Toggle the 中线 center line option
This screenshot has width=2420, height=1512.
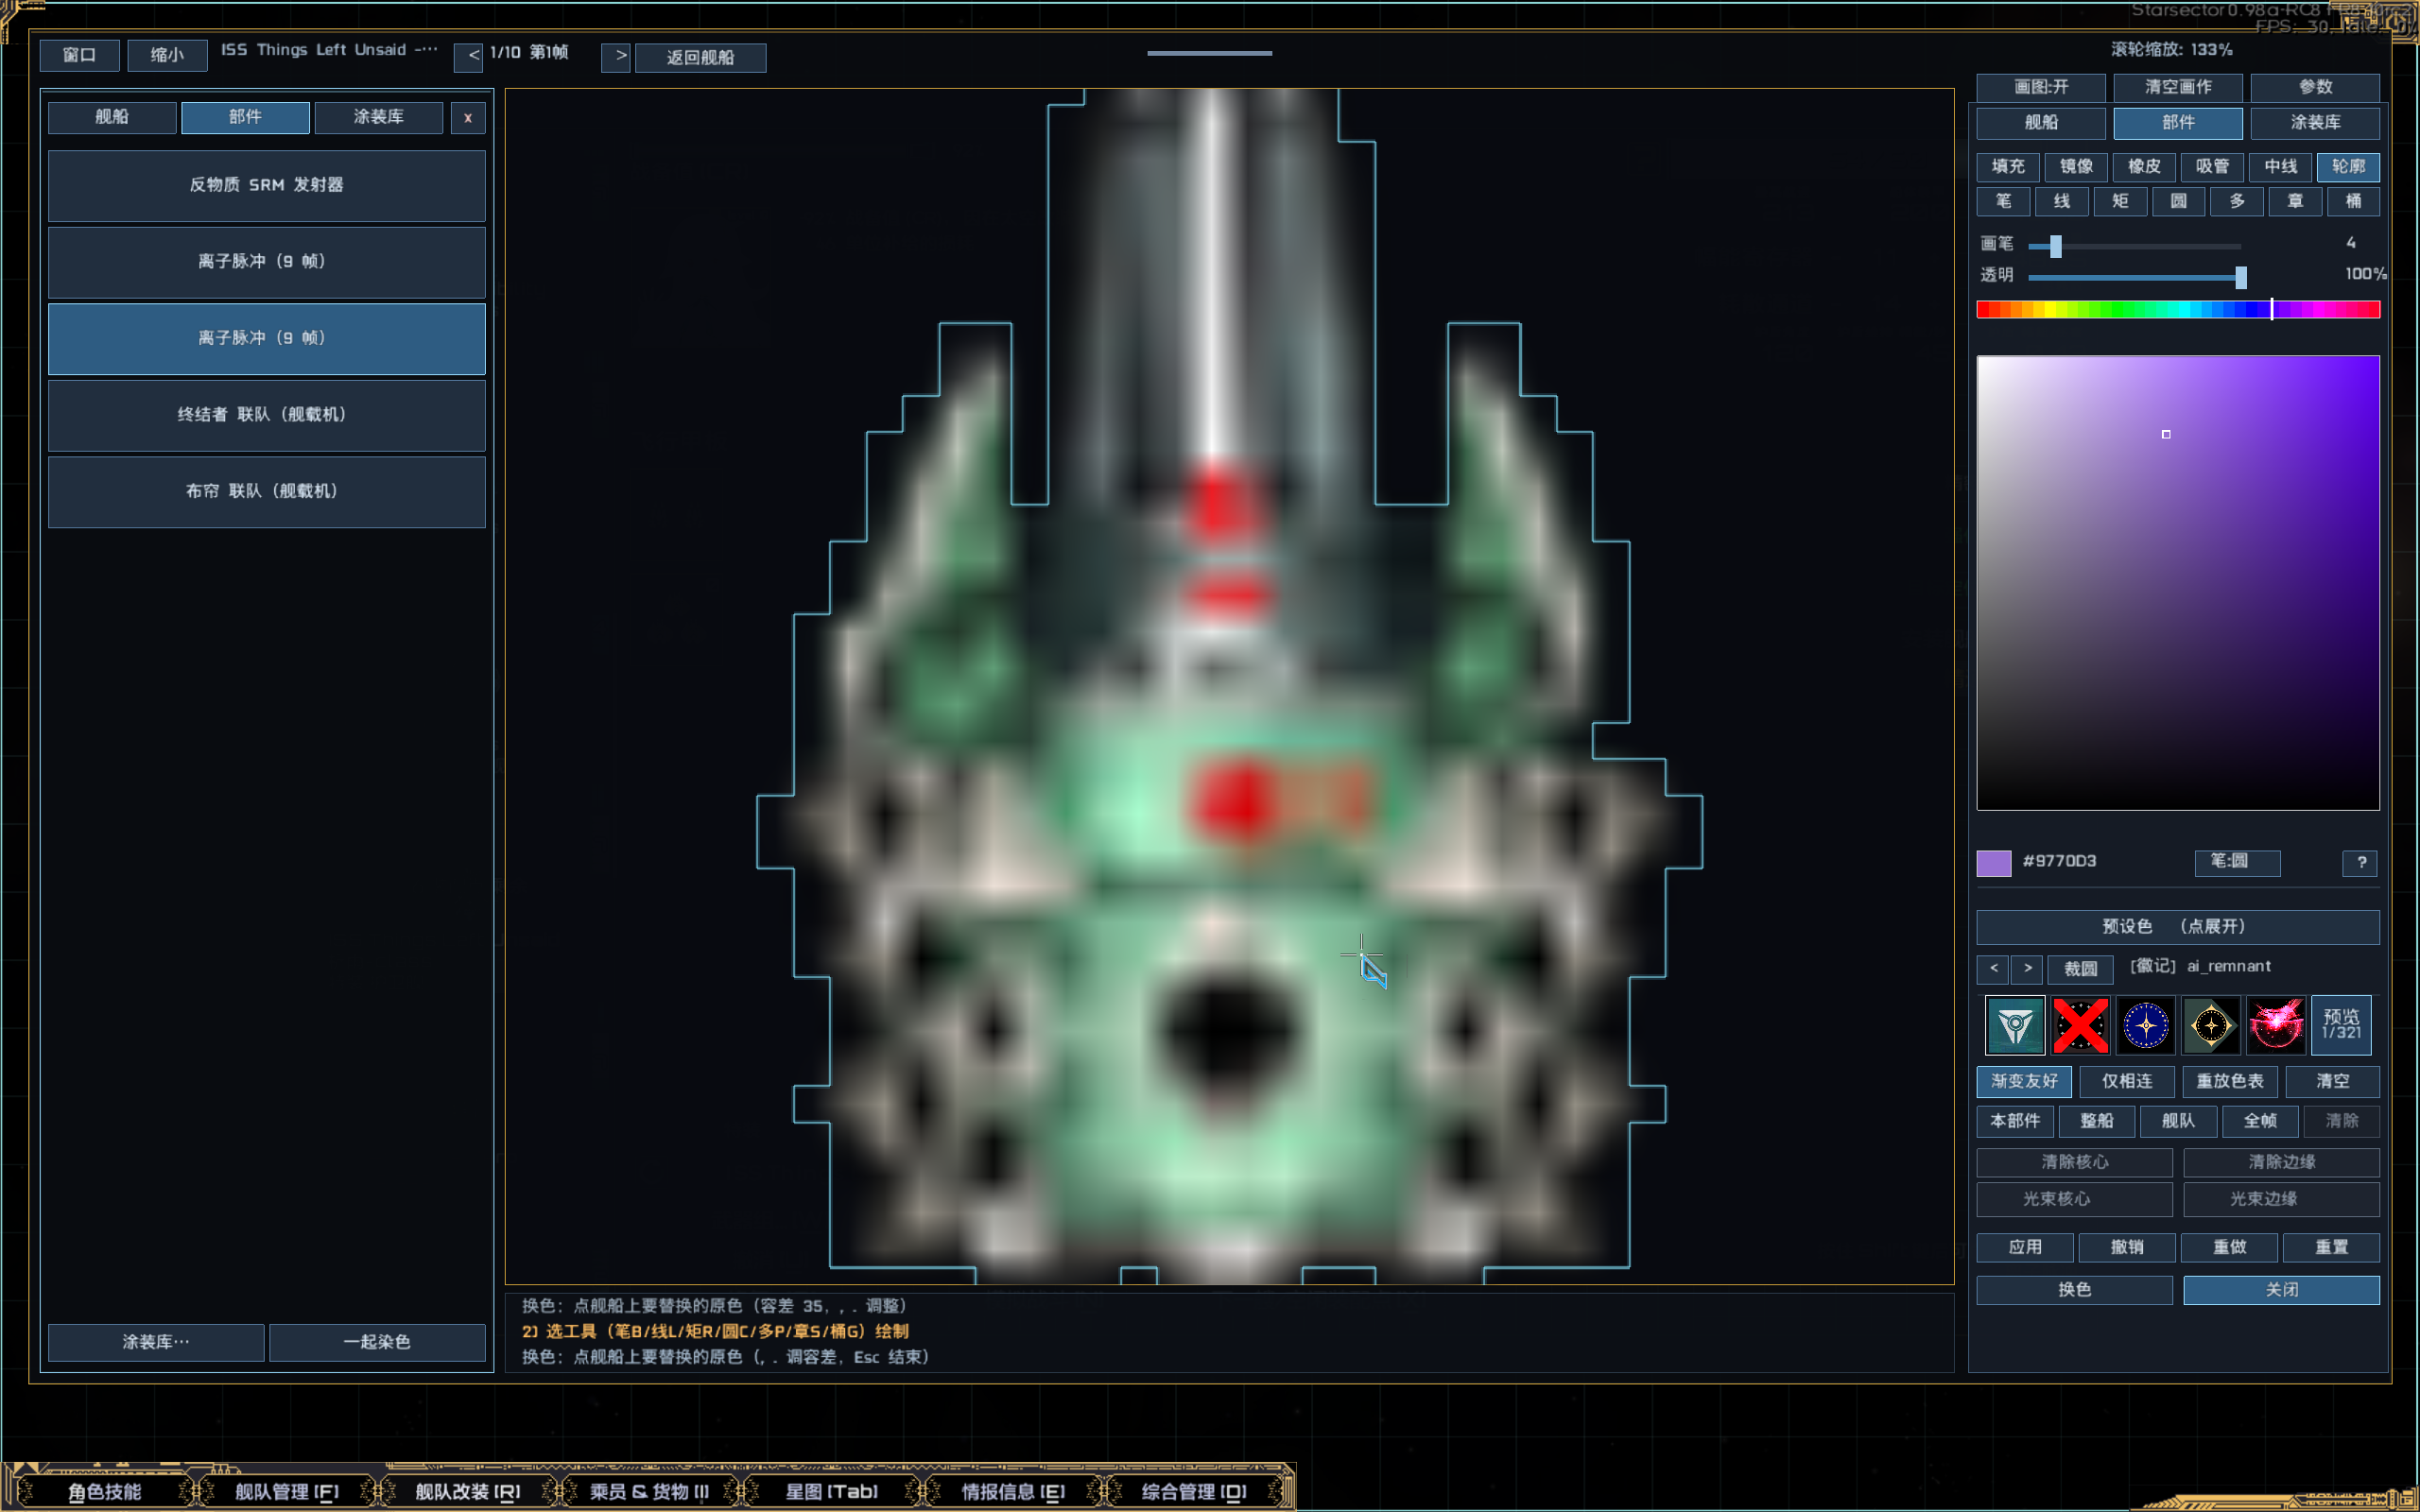(2280, 166)
